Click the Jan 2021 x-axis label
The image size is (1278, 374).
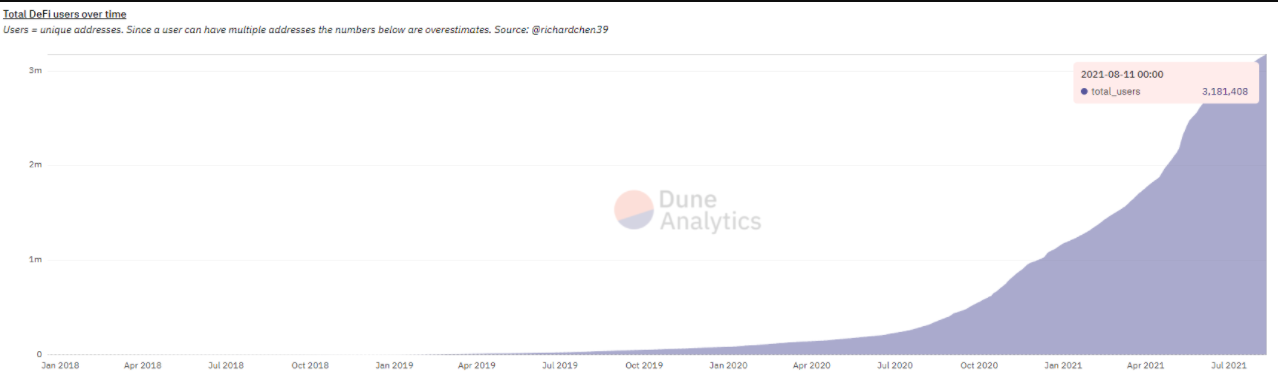[1064, 366]
